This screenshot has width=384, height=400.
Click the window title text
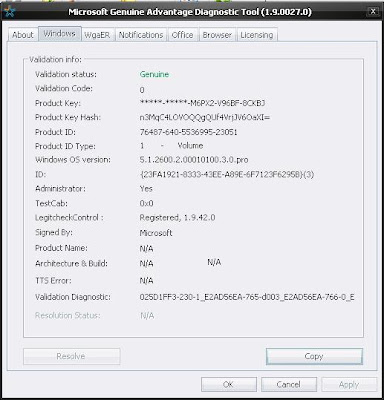190,12
